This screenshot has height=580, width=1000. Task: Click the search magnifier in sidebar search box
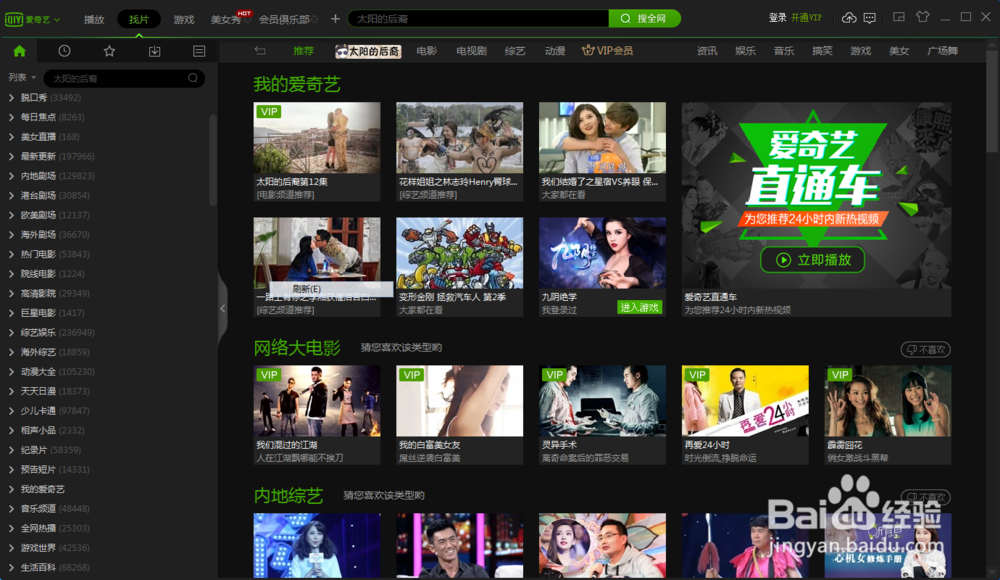pyautogui.click(x=193, y=78)
